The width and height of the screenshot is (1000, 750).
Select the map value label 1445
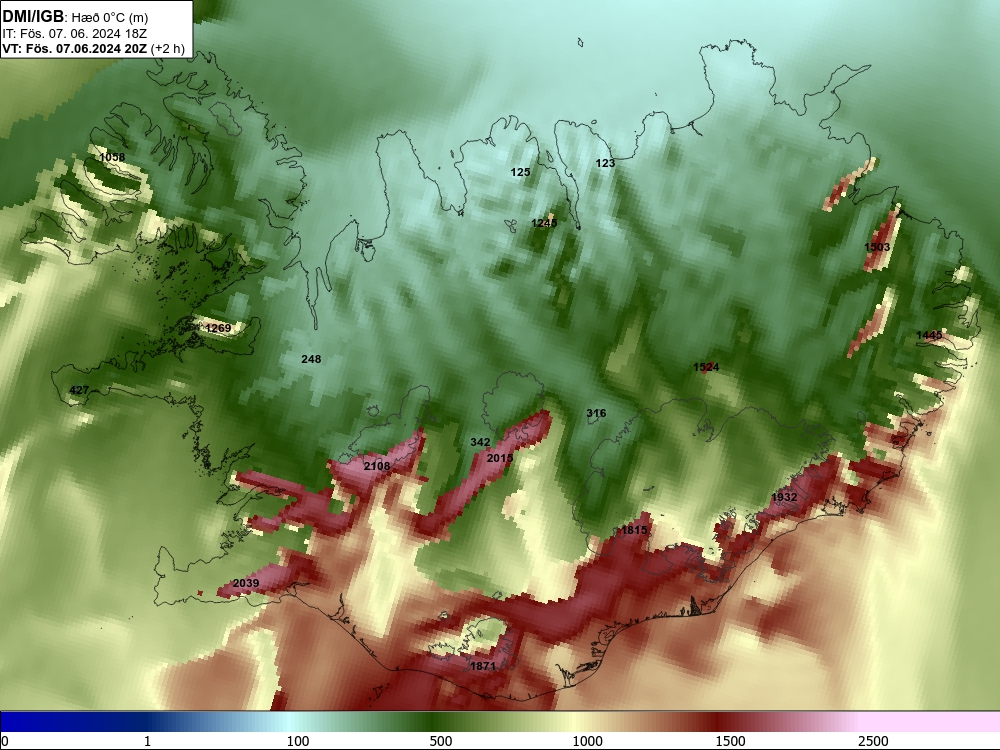click(x=929, y=335)
